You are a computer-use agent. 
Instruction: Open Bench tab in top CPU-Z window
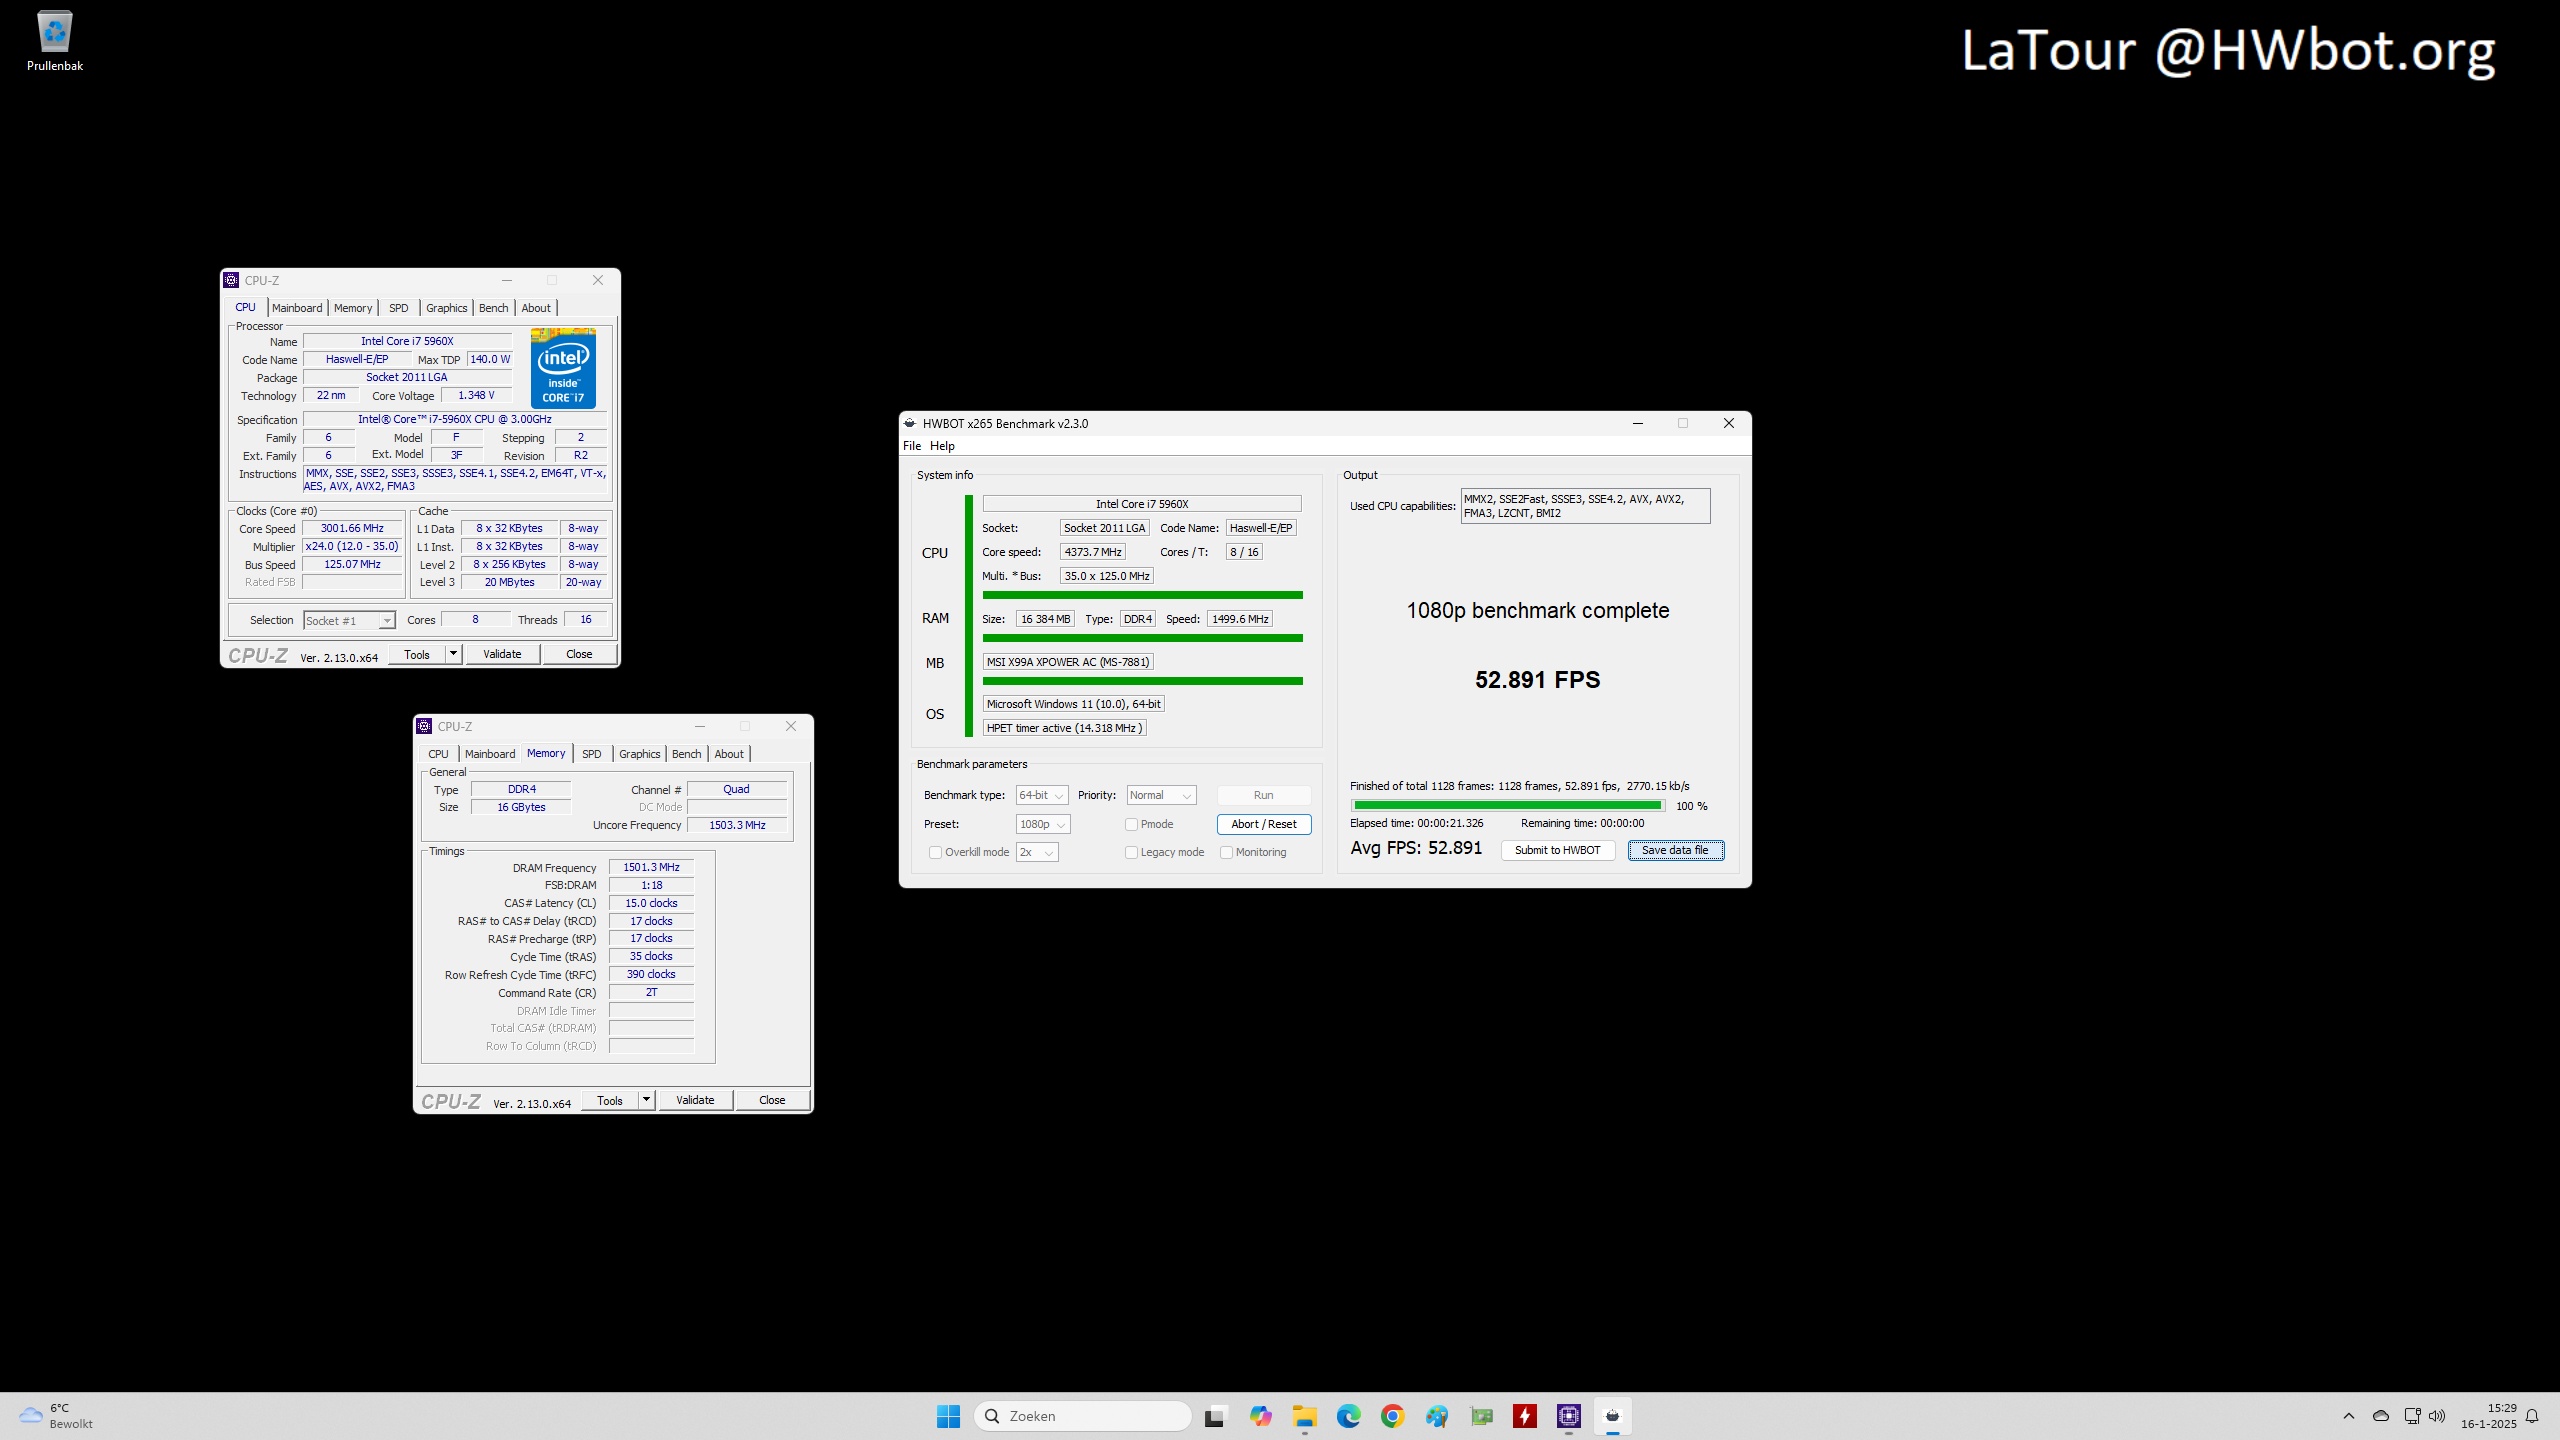click(494, 308)
